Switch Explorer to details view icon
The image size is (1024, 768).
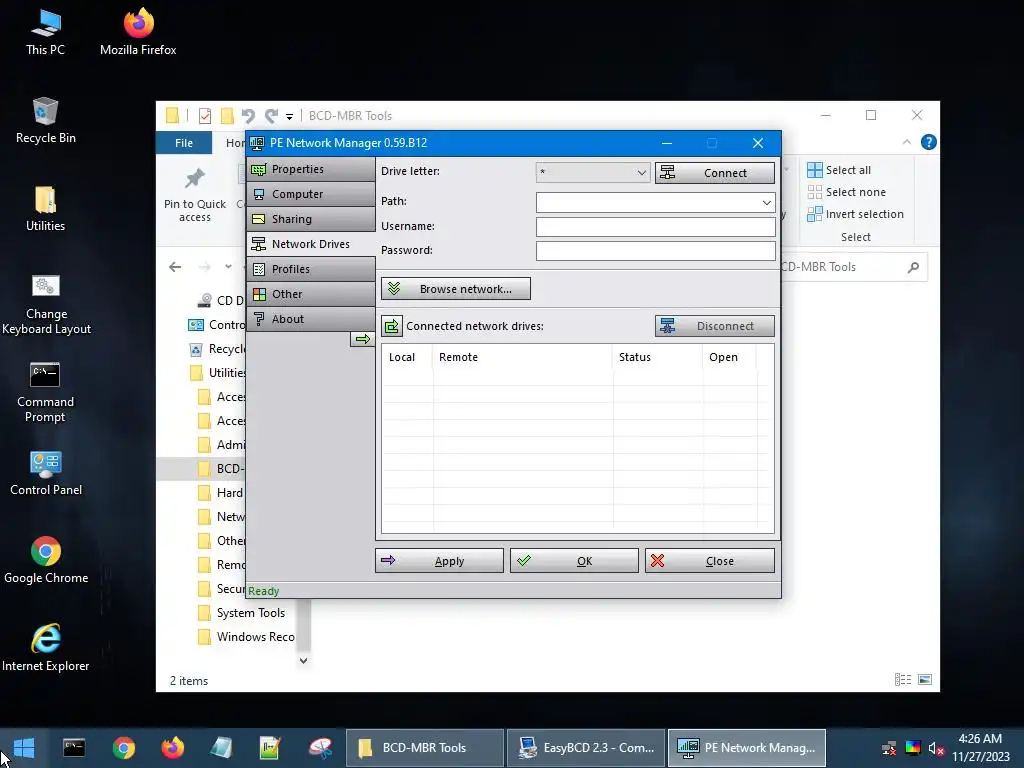(x=903, y=680)
